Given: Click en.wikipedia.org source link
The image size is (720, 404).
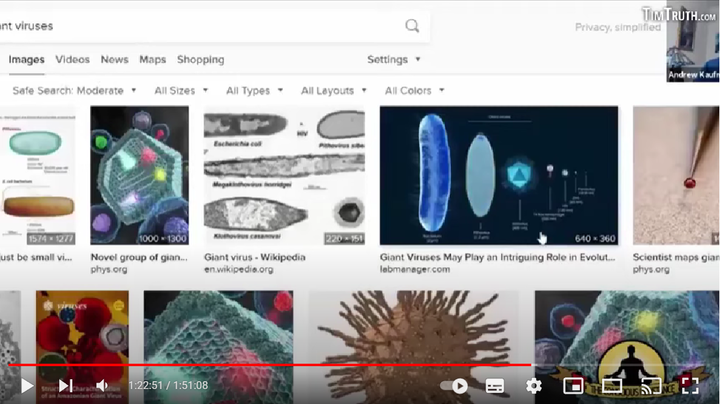Looking at the screenshot, I should pos(239,269).
